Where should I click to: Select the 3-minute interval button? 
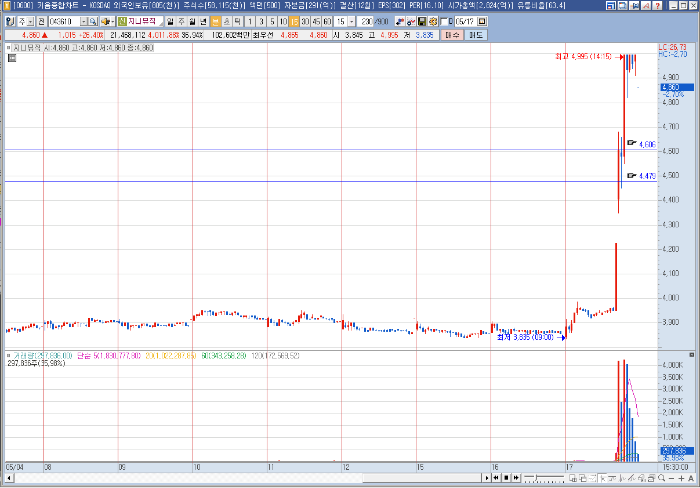click(x=261, y=21)
